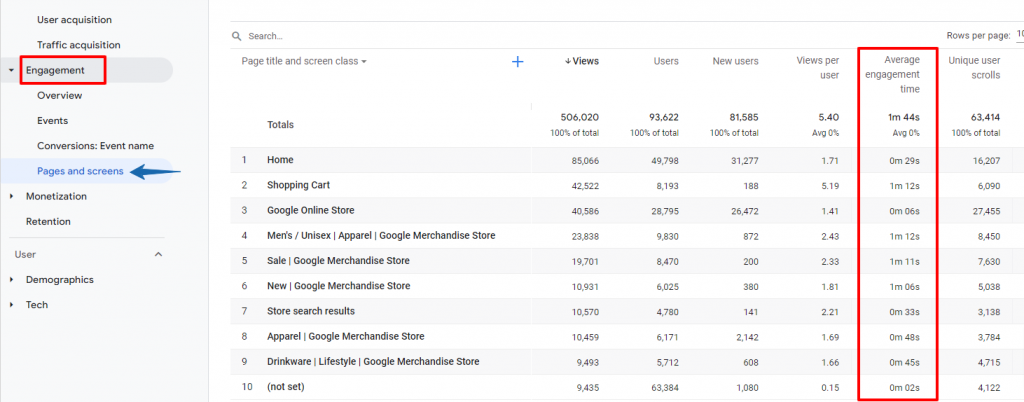Click Totals views value 506,020
This screenshot has width=1024, height=402.
[579, 118]
